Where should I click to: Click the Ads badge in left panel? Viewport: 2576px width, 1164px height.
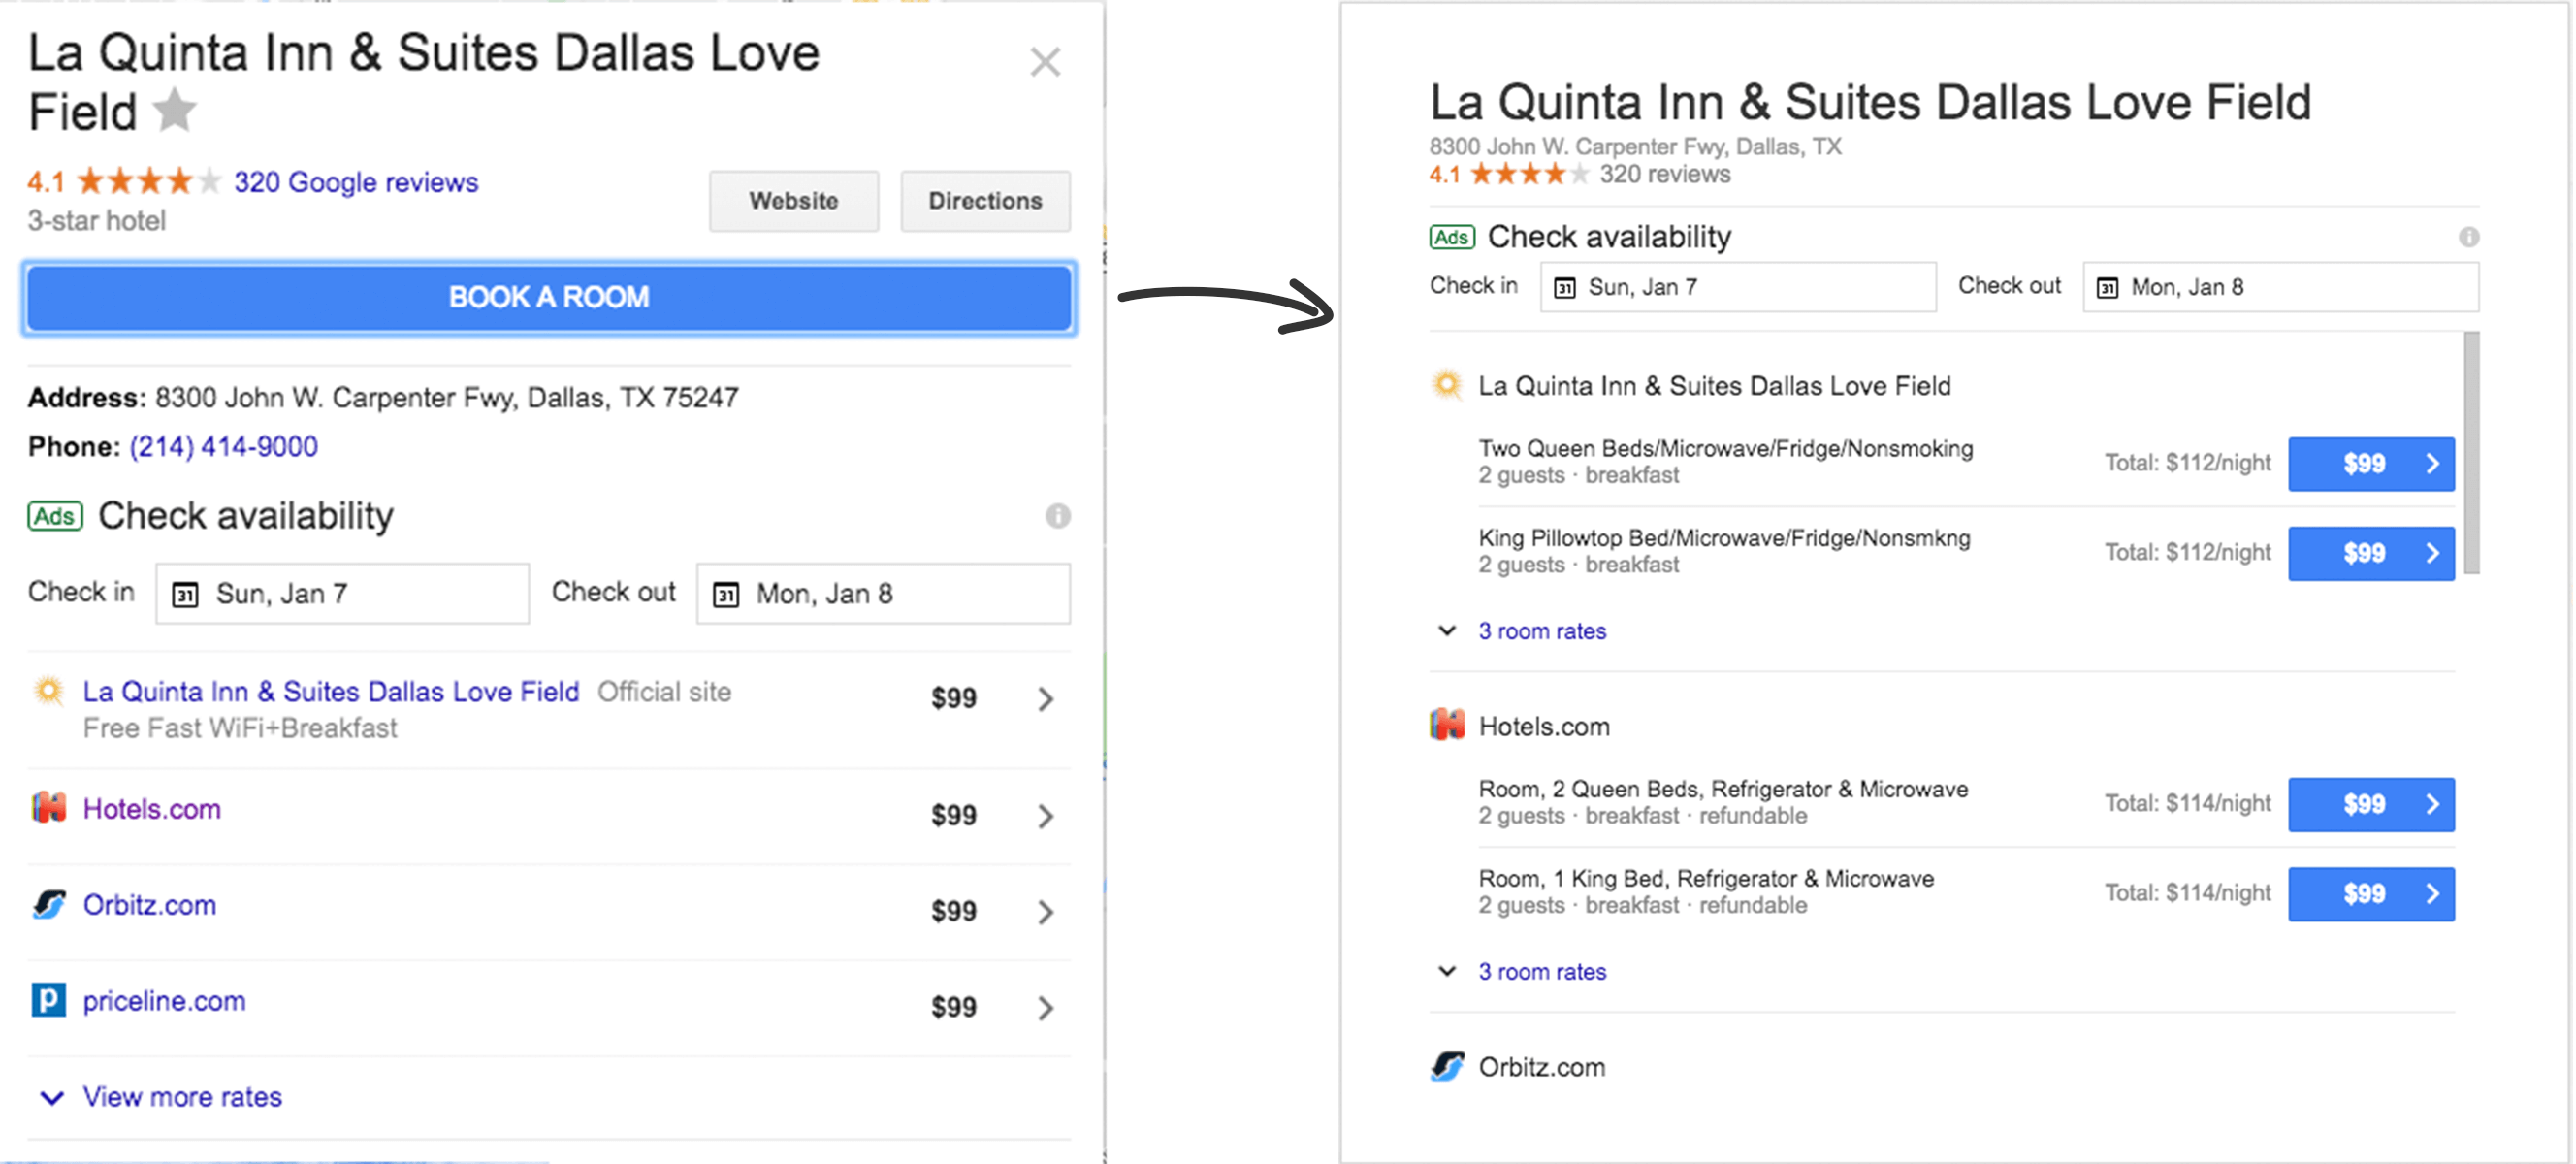click(55, 516)
